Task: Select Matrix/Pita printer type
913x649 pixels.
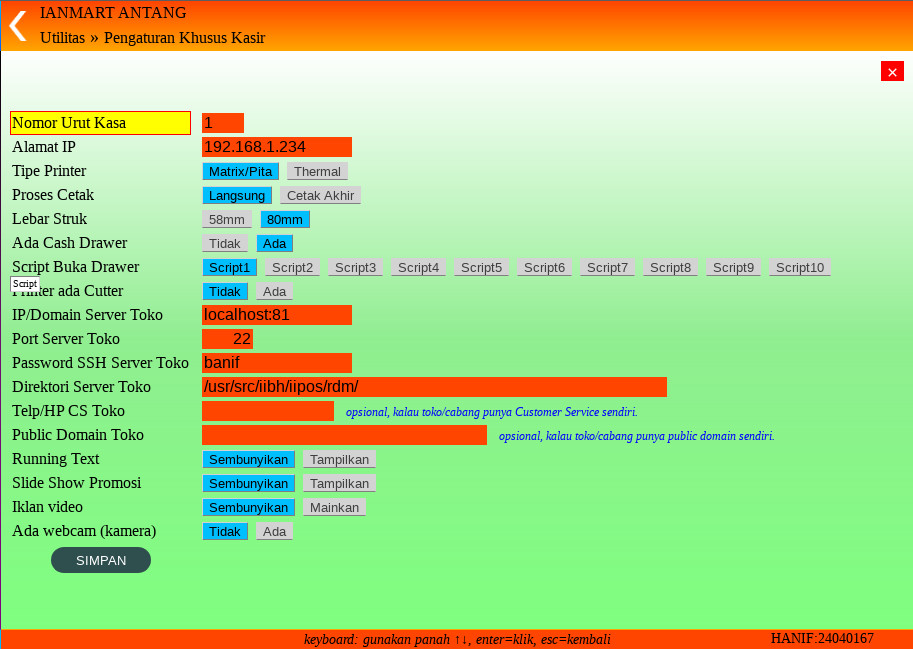Action: [x=240, y=171]
